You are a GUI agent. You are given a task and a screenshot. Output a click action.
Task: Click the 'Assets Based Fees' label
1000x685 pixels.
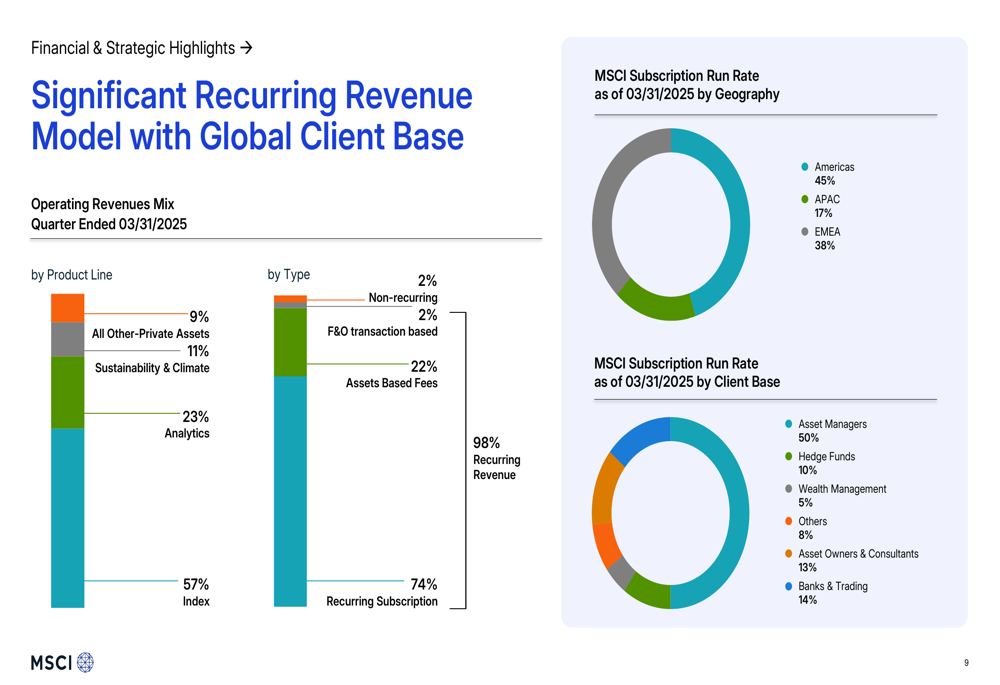pos(392,383)
